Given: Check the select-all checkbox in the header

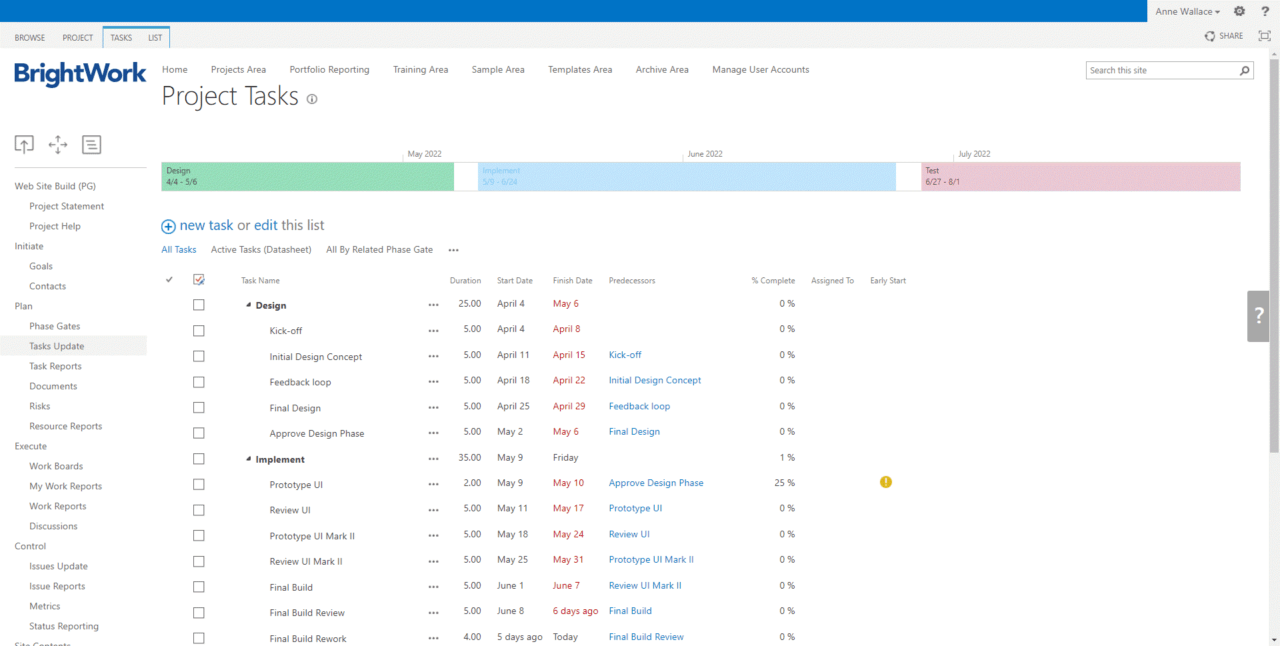Looking at the screenshot, I should [x=198, y=280].
